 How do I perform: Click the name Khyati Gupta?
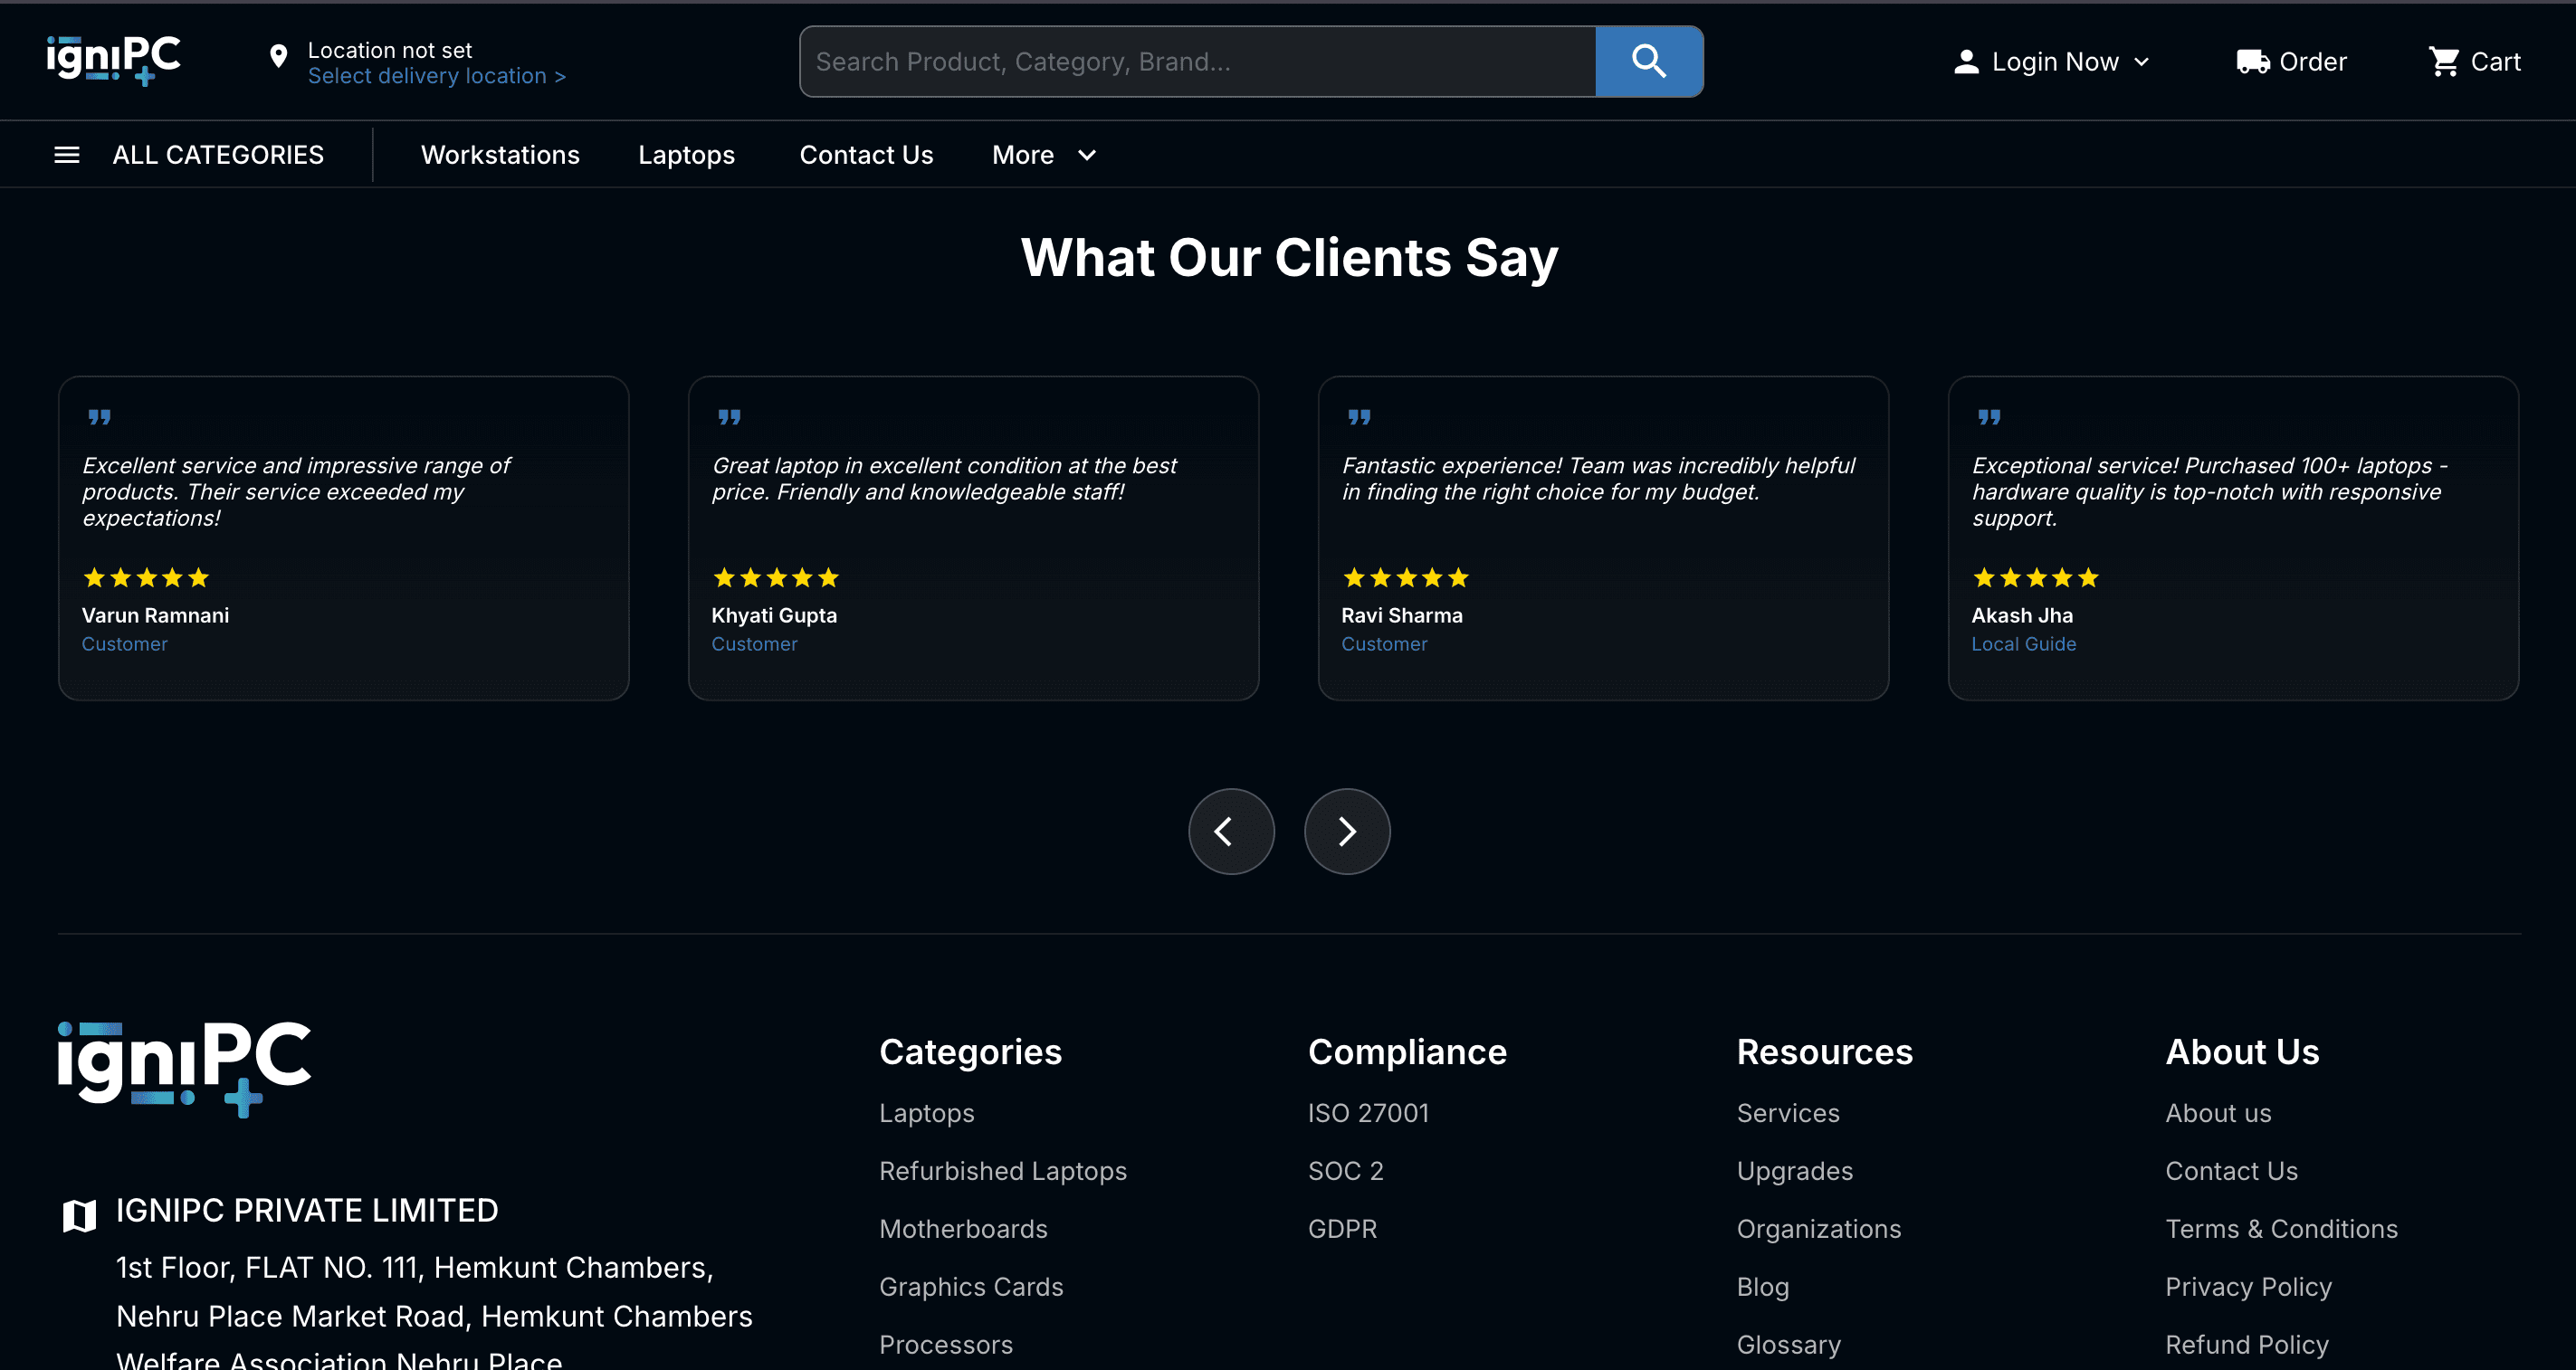(773, 615)
